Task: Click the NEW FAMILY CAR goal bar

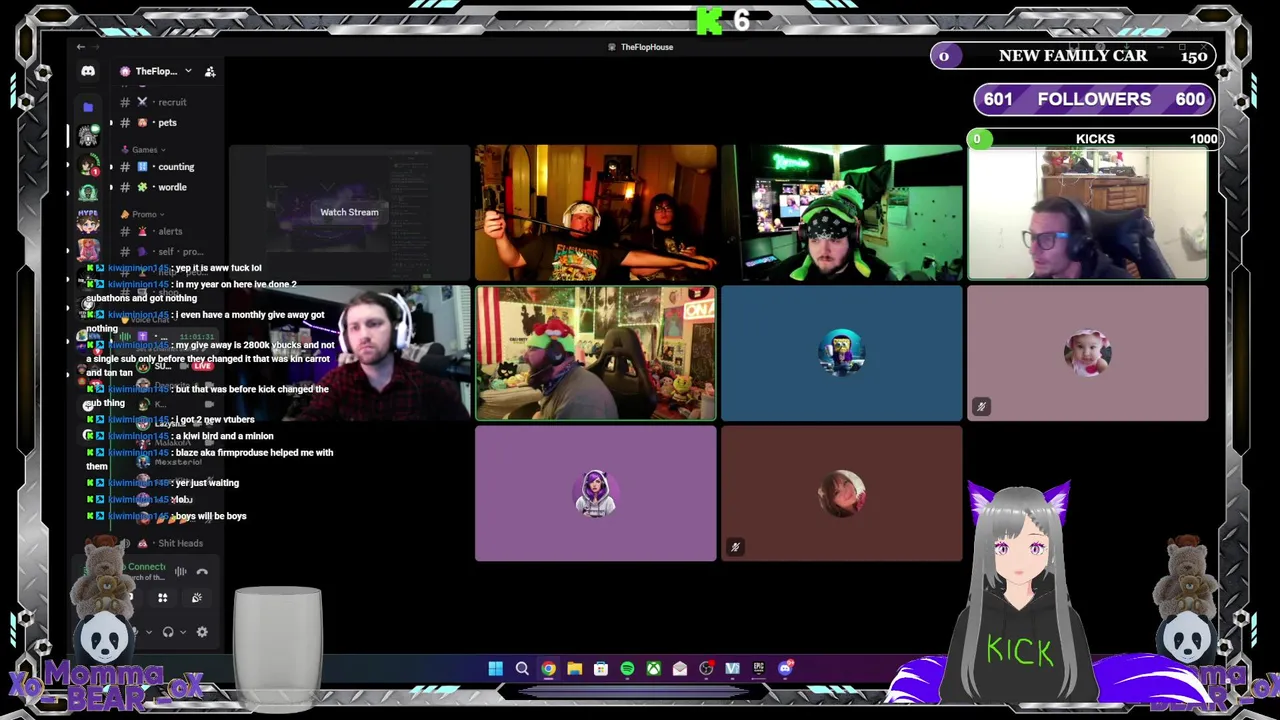Action: [1073, 56]
